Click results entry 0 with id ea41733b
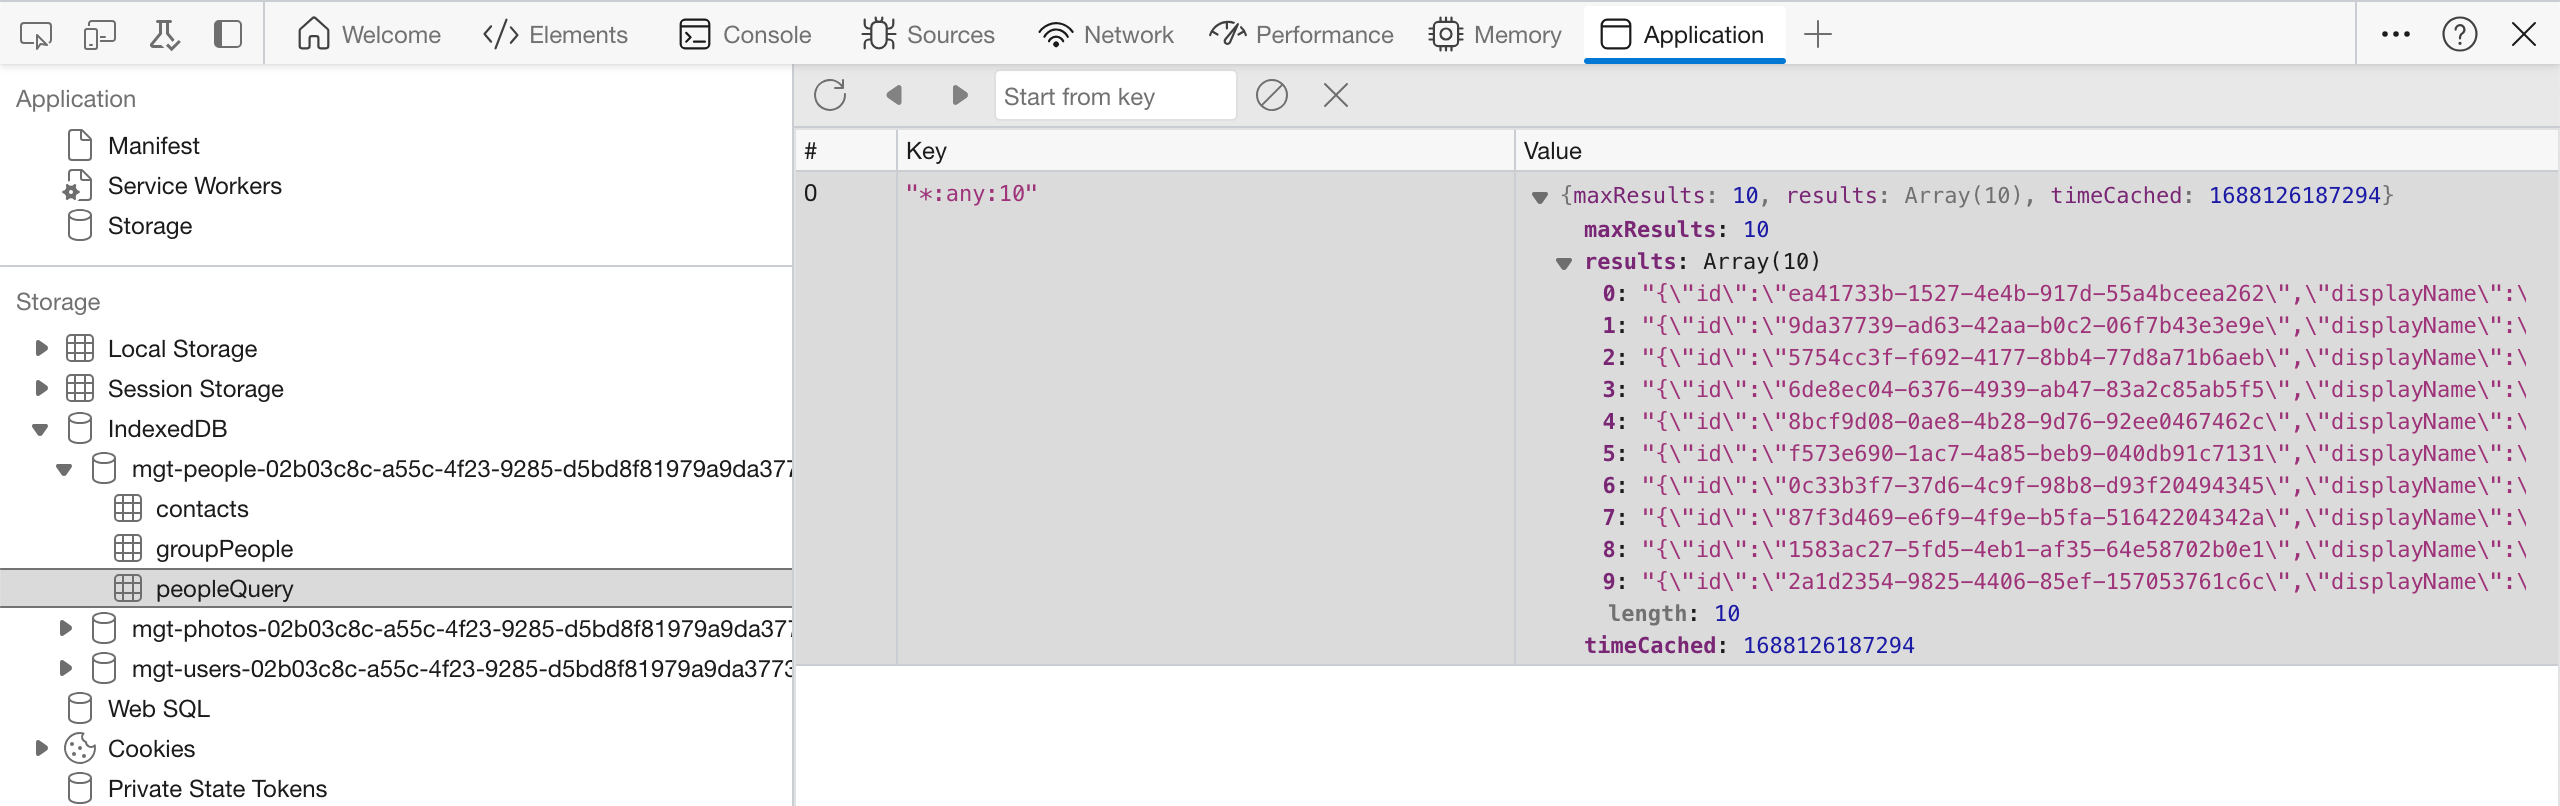2560x806 pixels. point(2064,294)
